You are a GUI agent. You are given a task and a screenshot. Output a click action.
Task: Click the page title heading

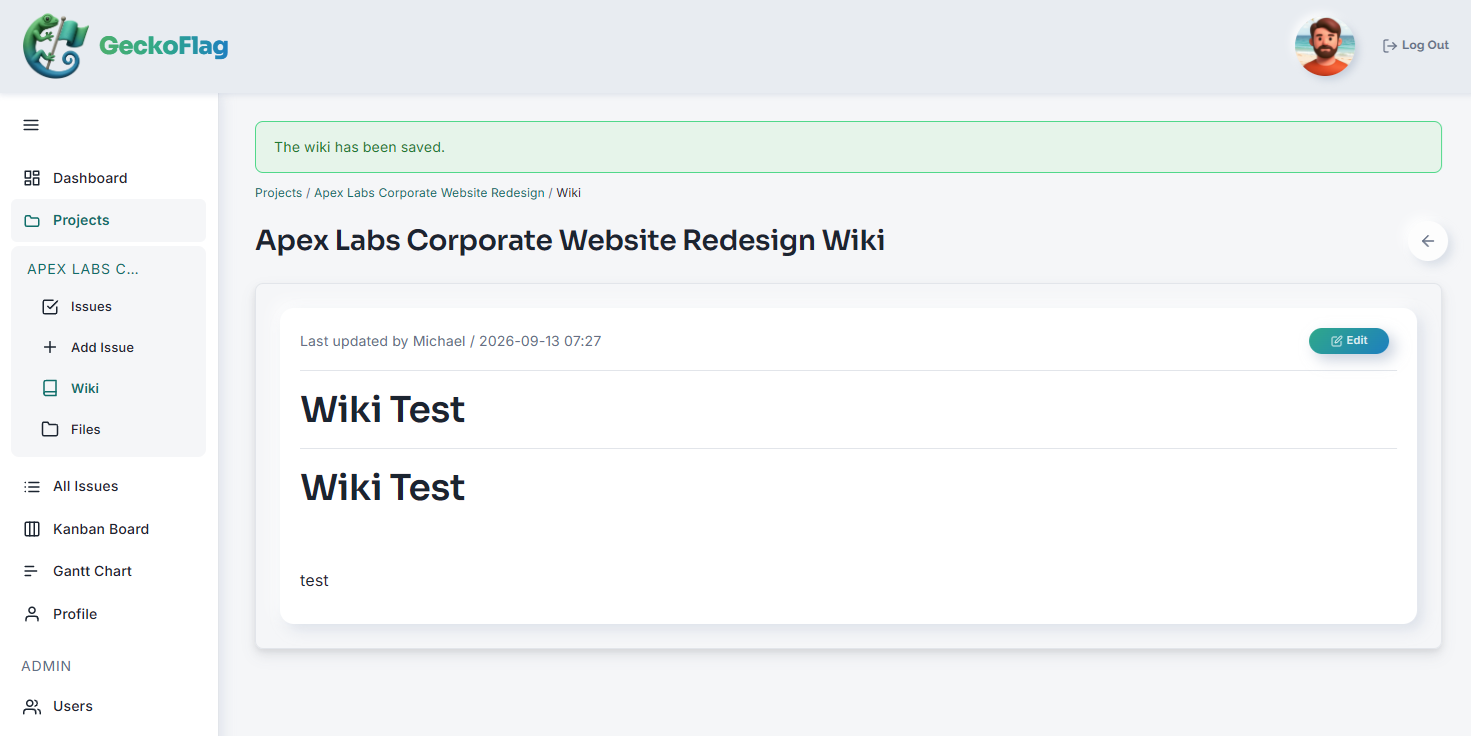[x=570, y=241]
